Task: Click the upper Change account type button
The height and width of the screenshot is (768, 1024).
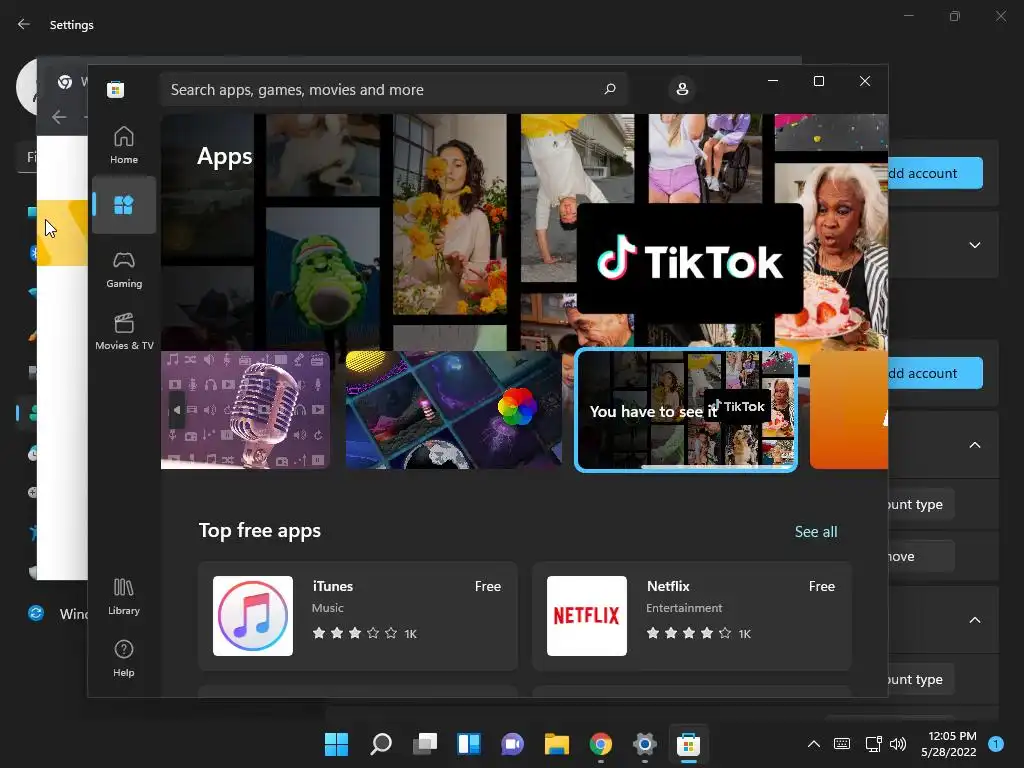Action: pyautogui.click(x=921, y=504)
